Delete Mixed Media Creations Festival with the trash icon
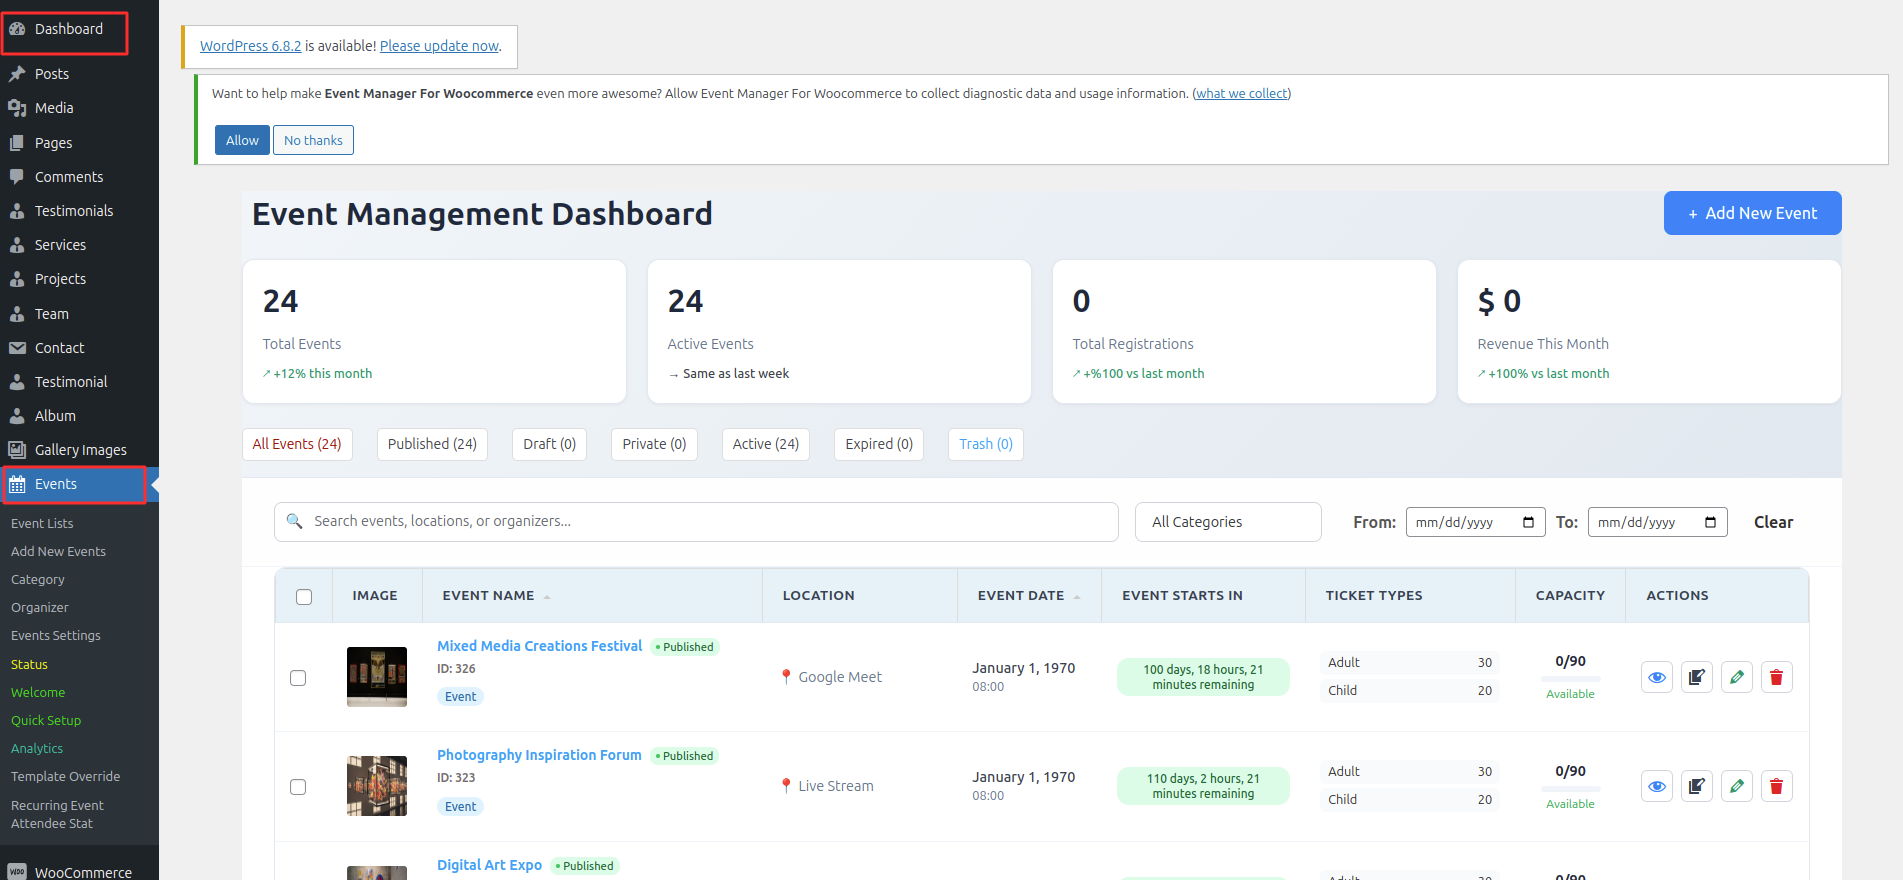The height and width of the screenshot is (880, 1903). pos(1776,677)
